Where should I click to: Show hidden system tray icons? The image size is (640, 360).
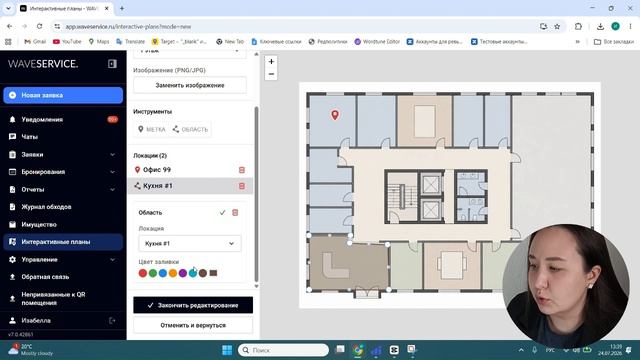click(521, 350)
